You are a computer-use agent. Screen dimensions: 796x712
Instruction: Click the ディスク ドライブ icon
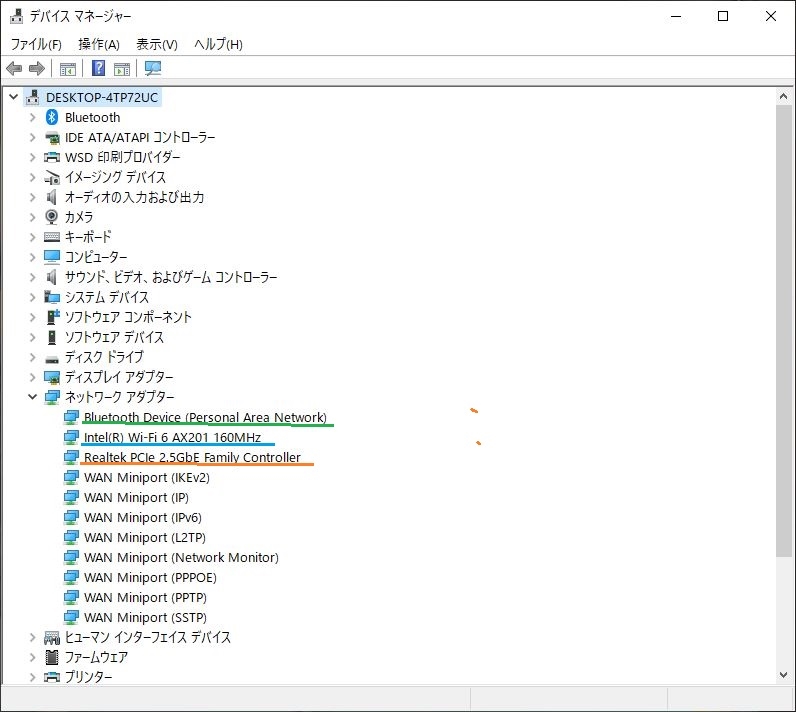[51, 359]
